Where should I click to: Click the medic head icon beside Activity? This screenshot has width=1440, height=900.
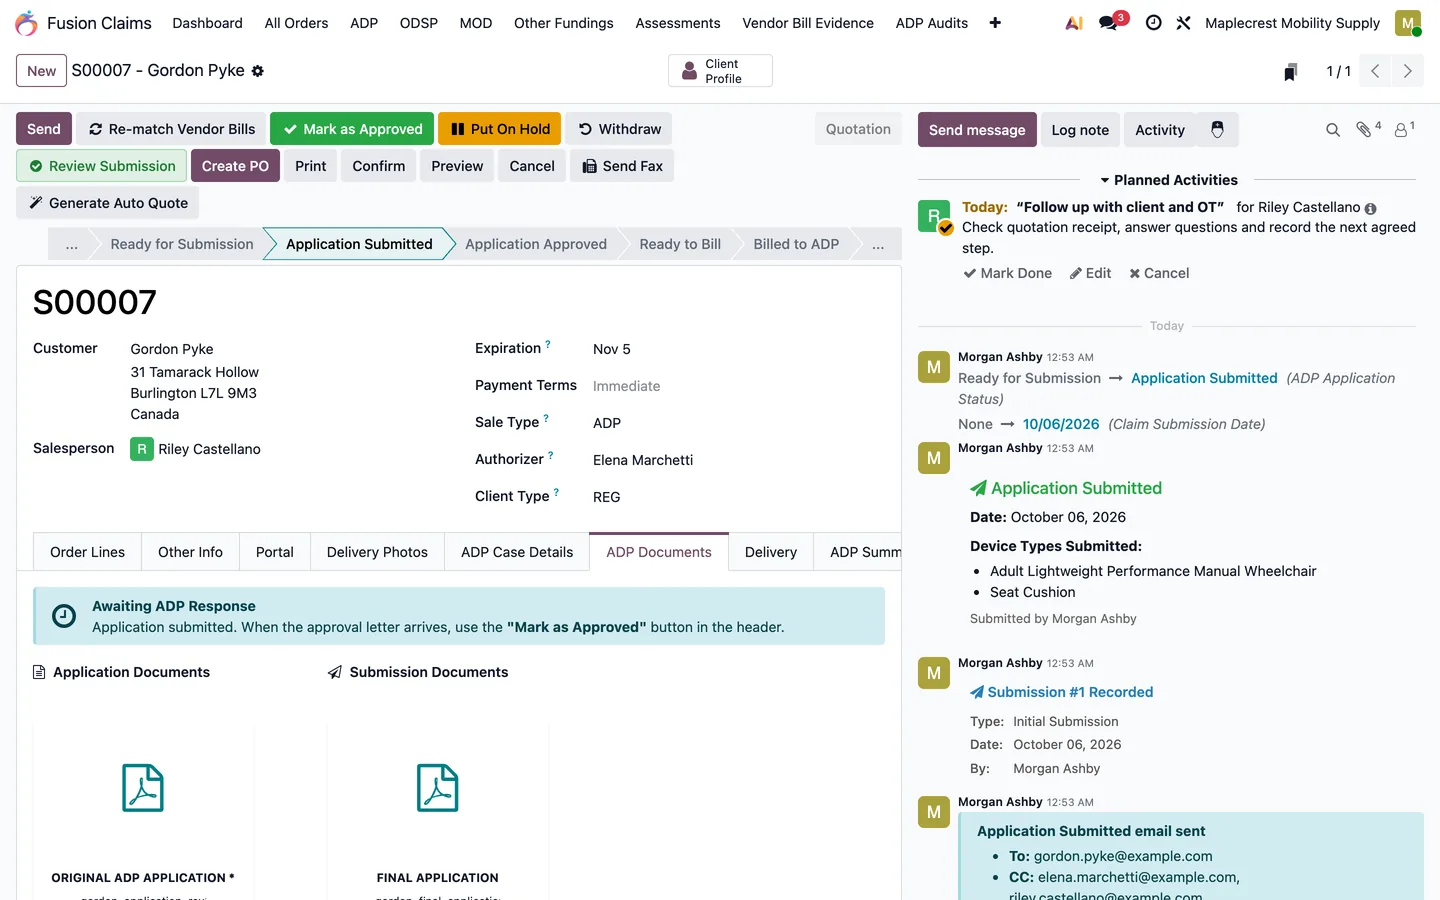pyautogui.click(x=1217, y=129)
